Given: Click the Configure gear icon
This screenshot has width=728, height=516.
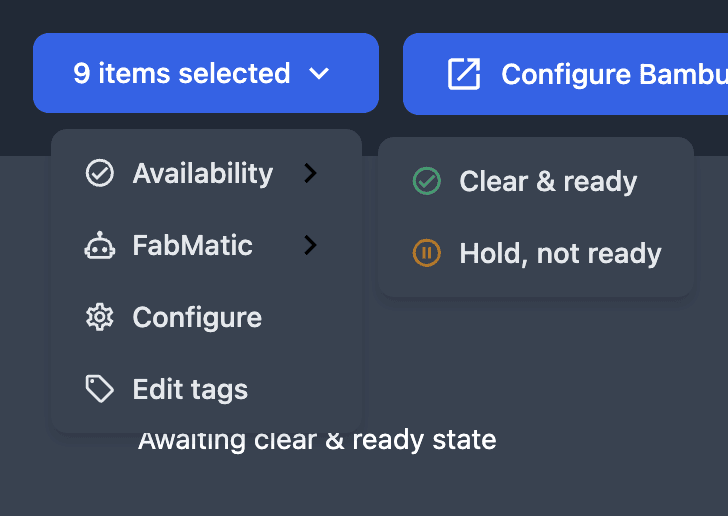Looking at the screenshot, I should tap(99, 317).
